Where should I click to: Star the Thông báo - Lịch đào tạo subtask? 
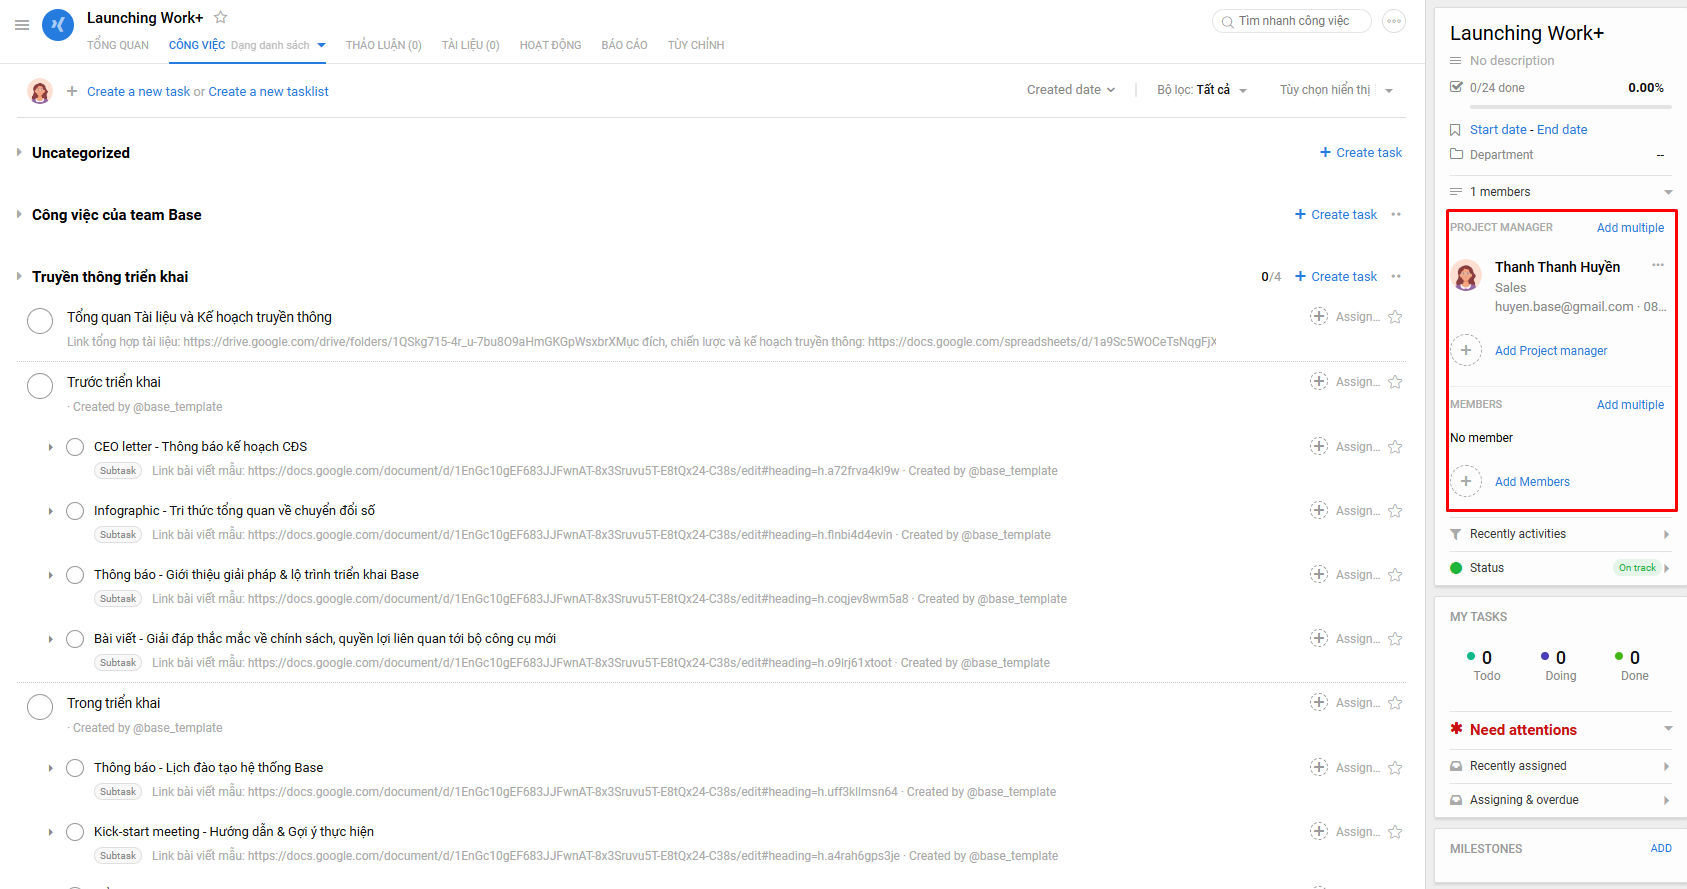1395,768
